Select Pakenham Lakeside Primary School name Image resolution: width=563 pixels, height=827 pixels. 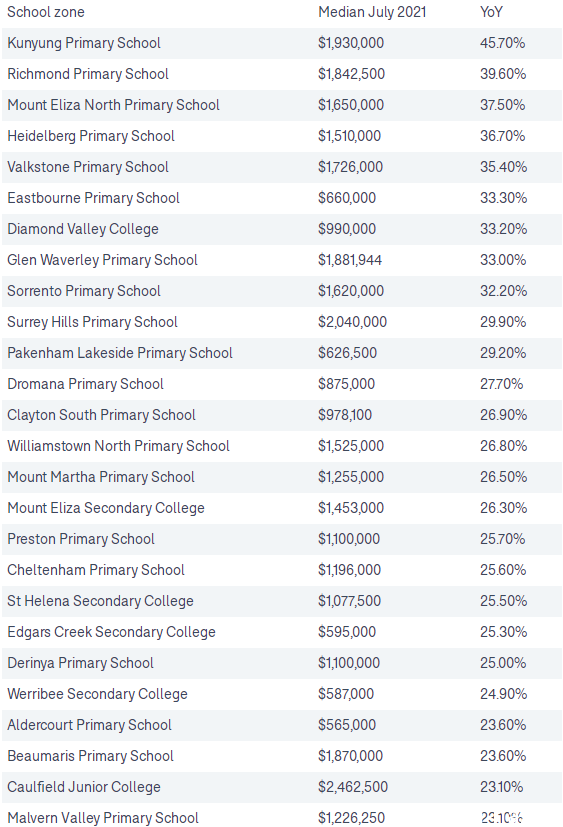[120, 353]
